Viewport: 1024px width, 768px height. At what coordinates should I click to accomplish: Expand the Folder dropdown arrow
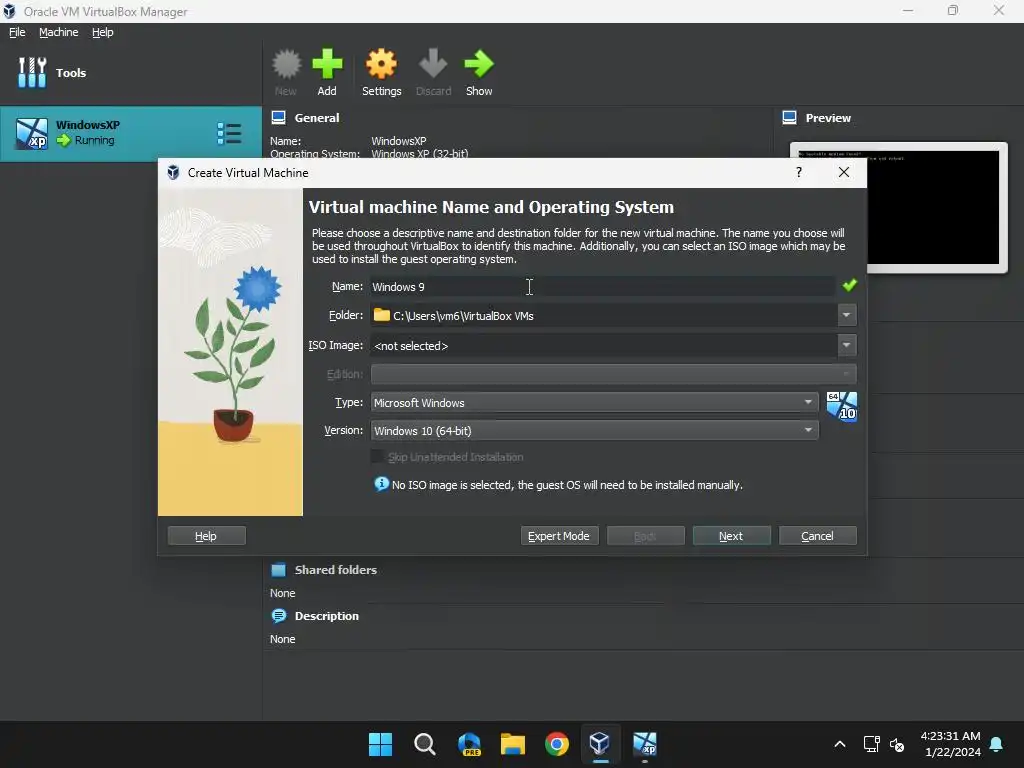click(x=846, y=315)
